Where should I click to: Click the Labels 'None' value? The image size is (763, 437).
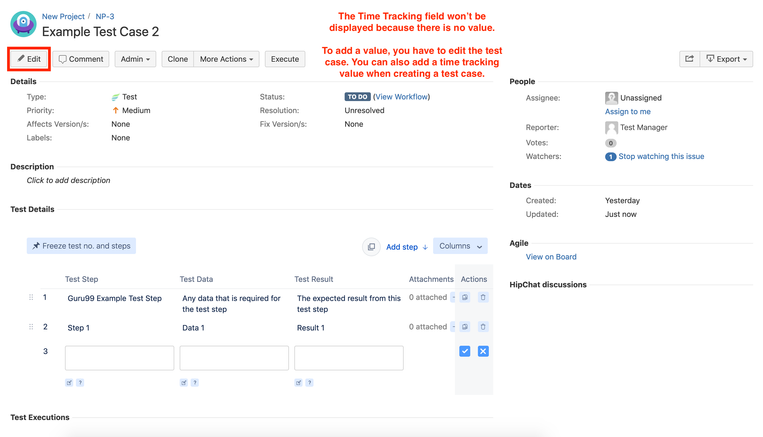(x=121, y=138)
